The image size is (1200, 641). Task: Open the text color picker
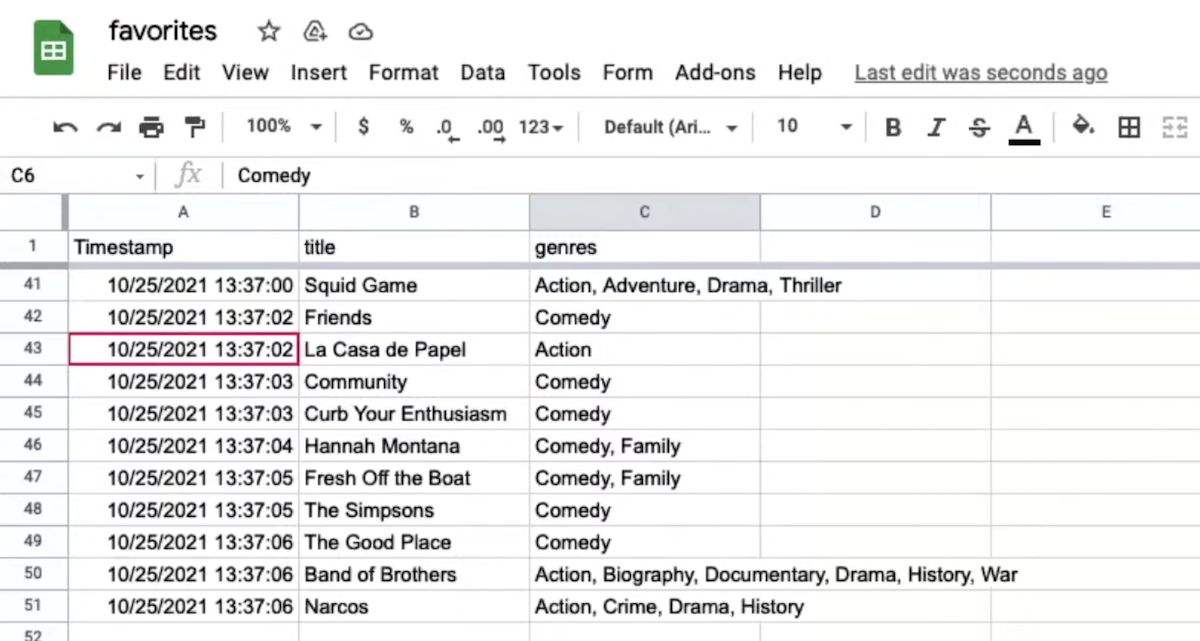coord(1023,128)
